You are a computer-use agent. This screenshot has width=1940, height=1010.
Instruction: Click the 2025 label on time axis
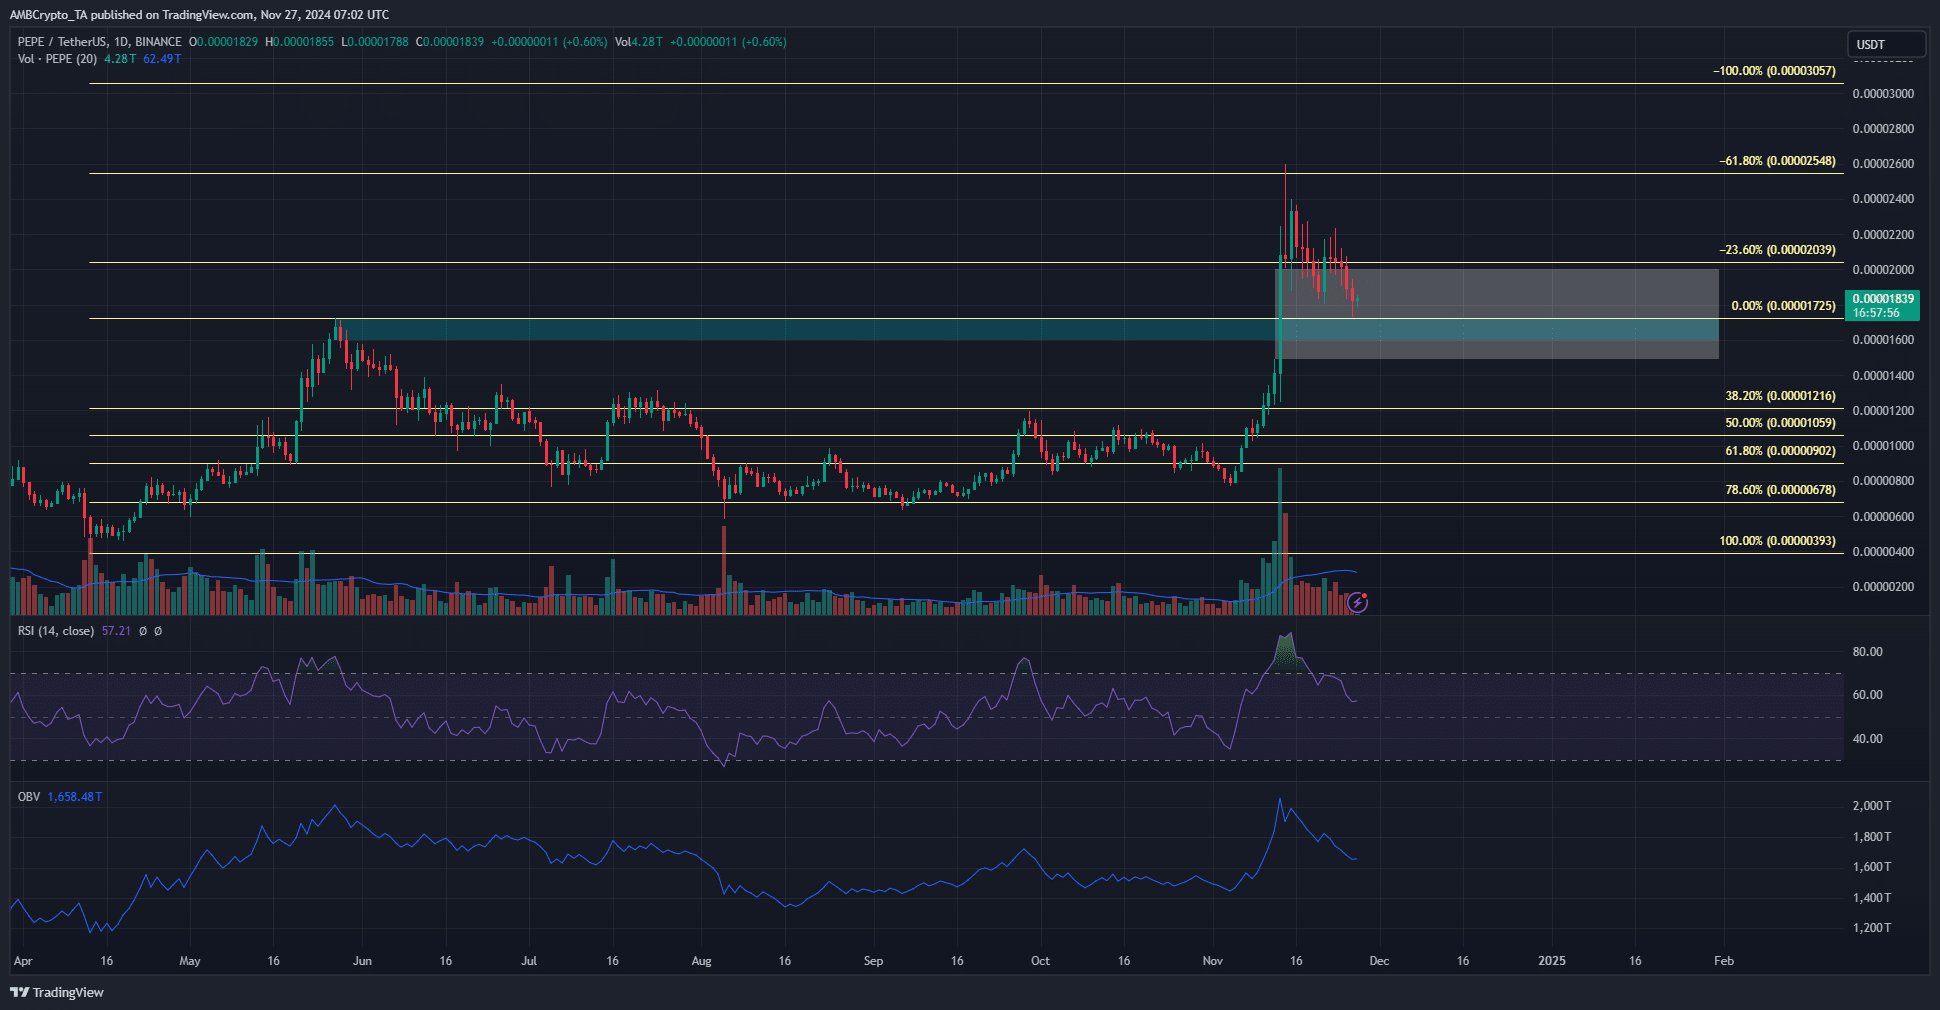pos(1552,961)
